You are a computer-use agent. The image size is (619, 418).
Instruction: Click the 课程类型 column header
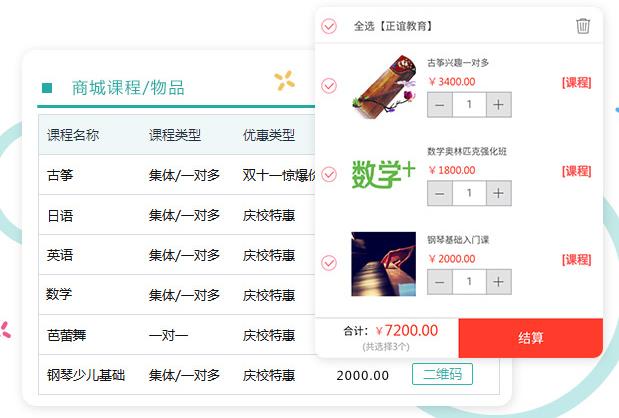(175, 135)
